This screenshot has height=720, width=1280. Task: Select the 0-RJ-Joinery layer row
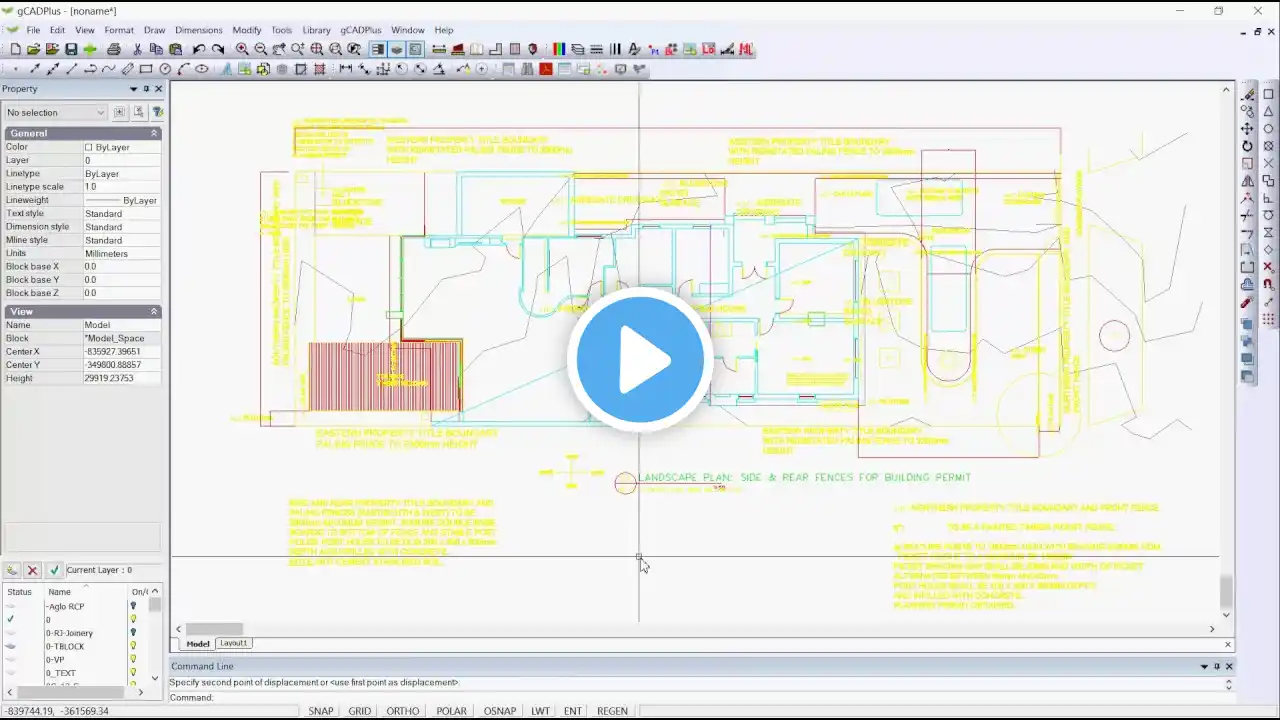(75, 633)
